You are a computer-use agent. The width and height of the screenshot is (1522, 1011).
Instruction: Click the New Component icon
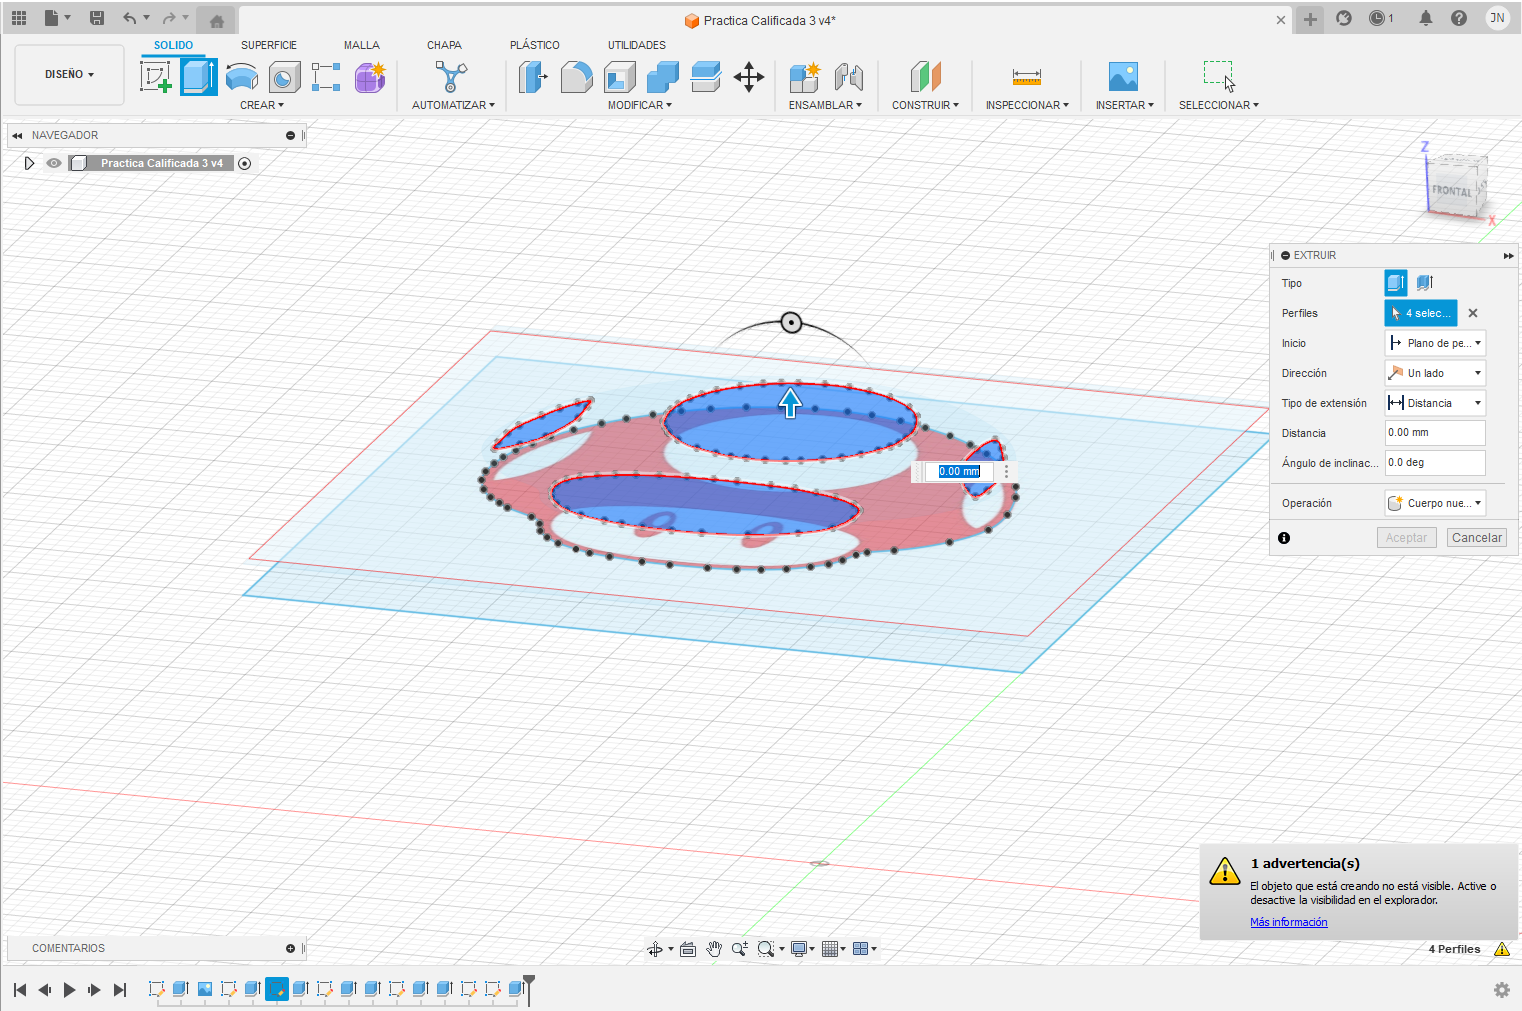coord(804,77)
